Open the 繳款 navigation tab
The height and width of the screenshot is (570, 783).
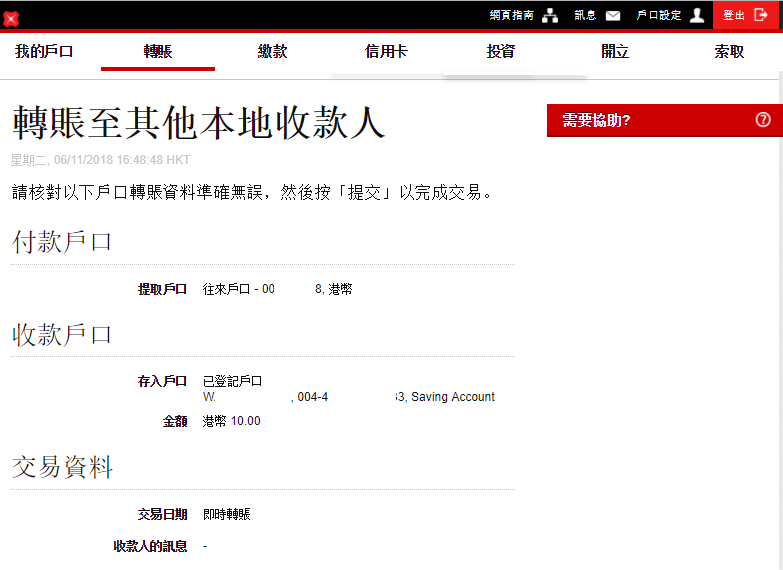point(272,52)
